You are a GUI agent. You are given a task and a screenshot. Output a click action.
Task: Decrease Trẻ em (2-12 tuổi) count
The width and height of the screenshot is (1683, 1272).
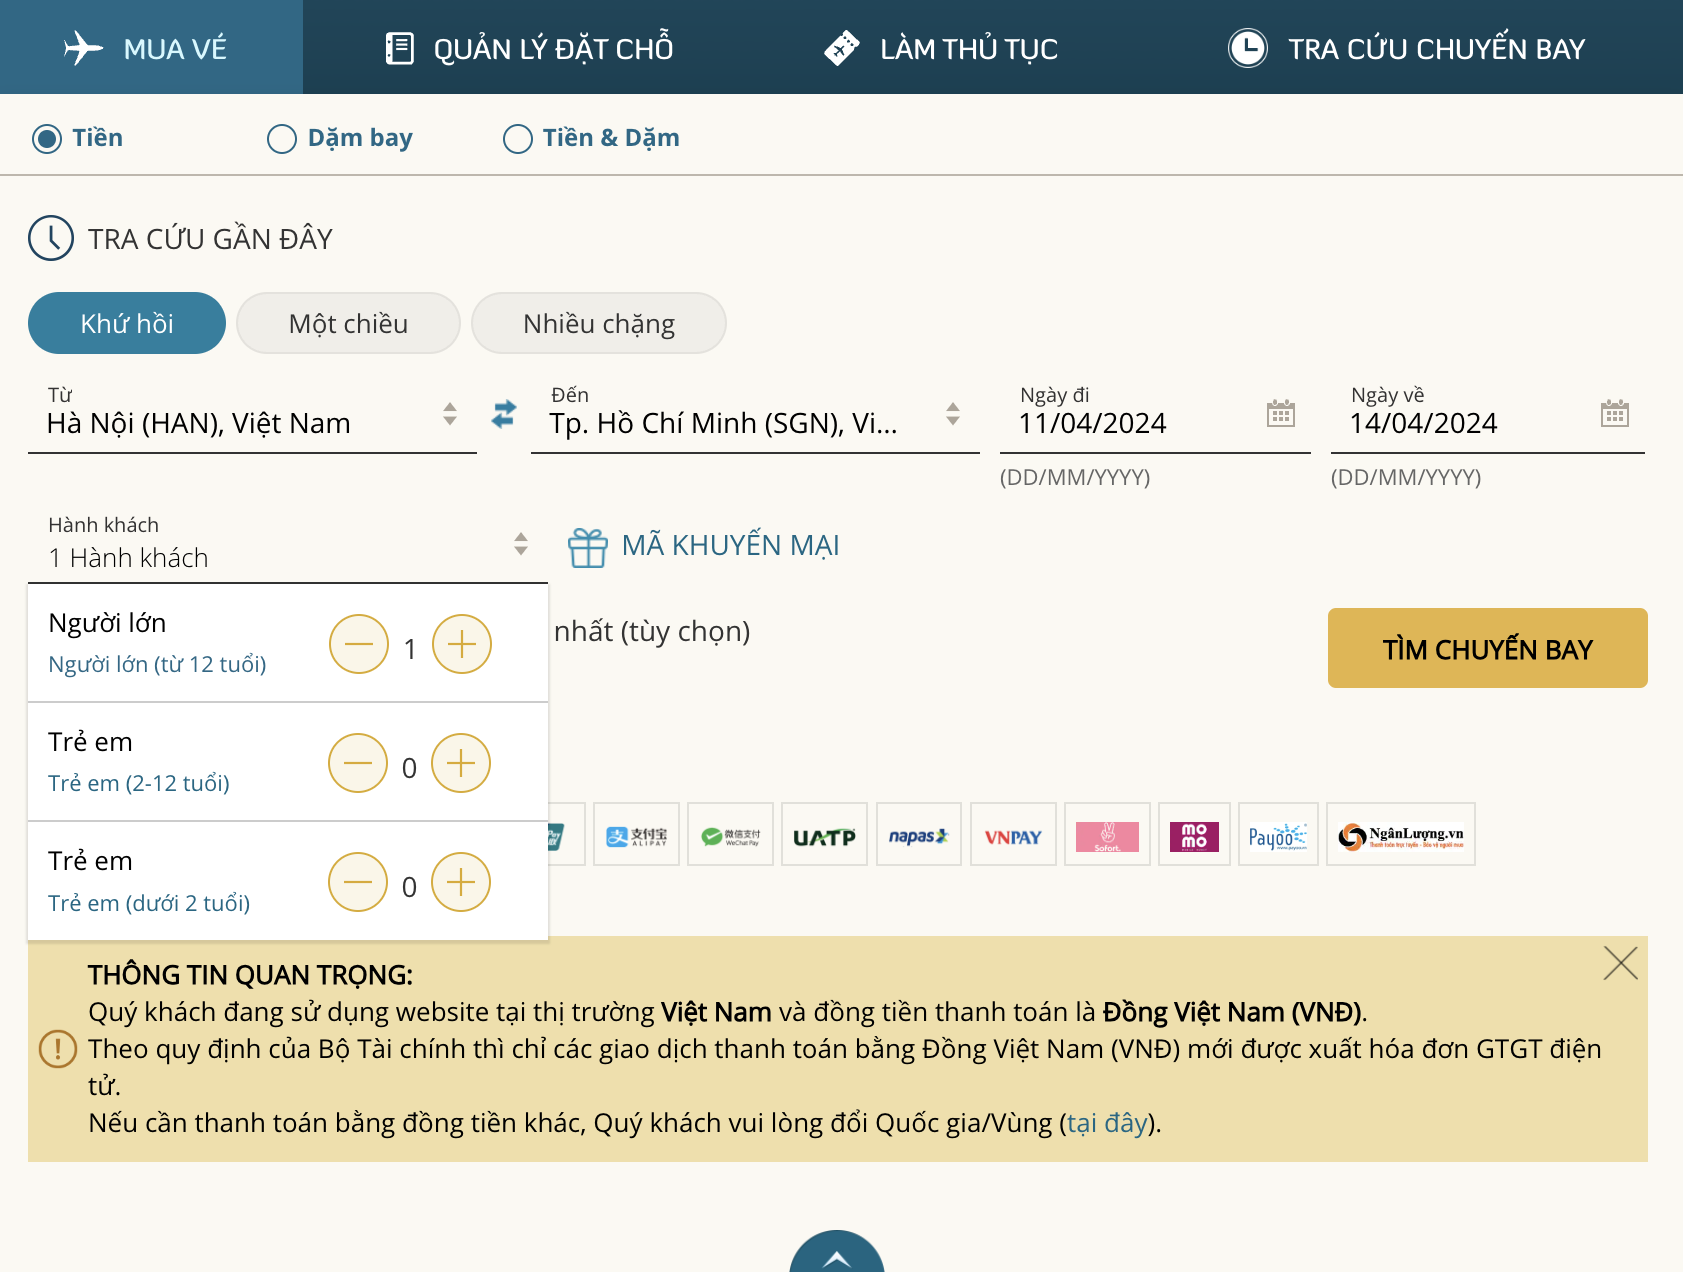tap(358, 763)
